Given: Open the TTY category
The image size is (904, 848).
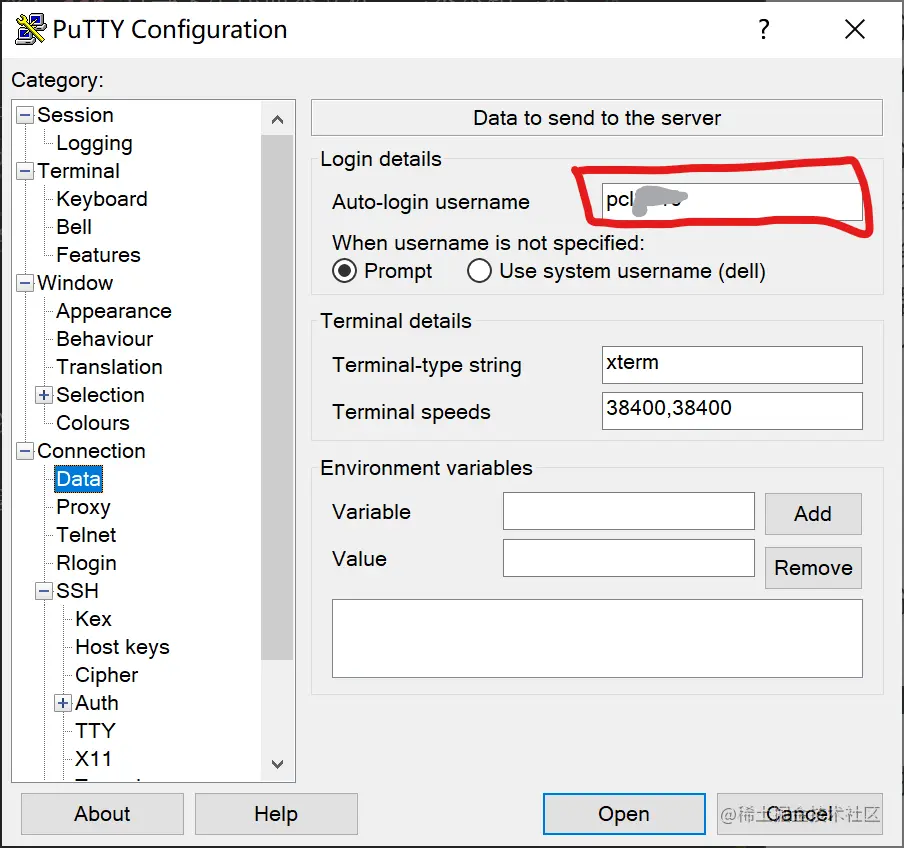Looking at the screenshot, I should [x=96, y=730].
